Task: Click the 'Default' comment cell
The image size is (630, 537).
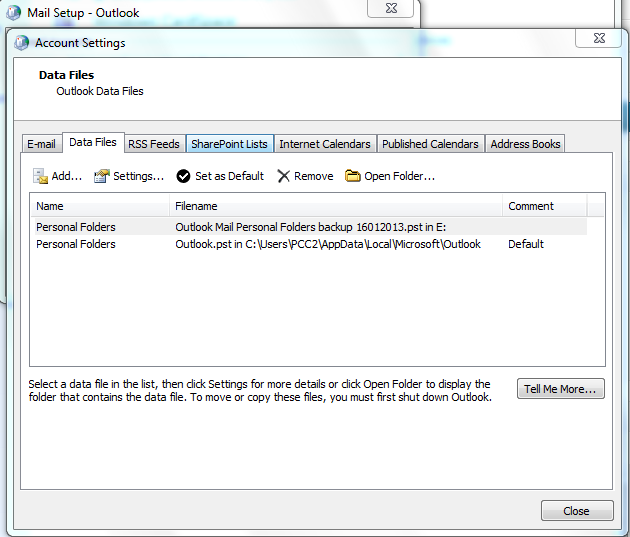Action: 526,244
